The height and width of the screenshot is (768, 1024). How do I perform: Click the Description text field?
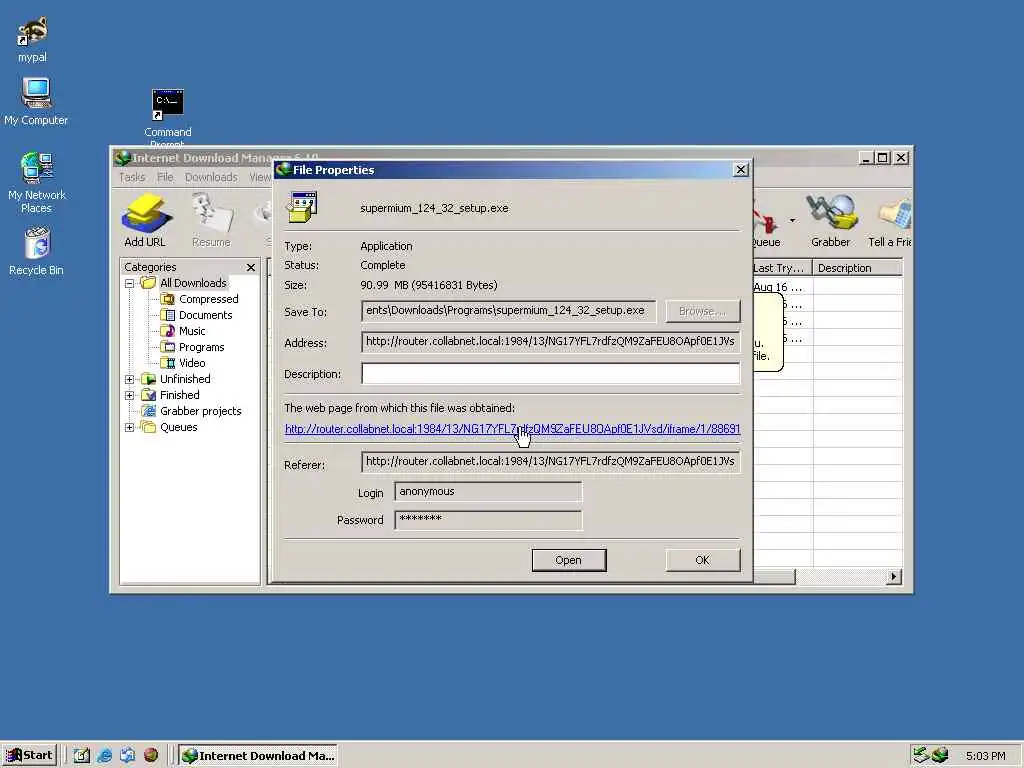551,374
